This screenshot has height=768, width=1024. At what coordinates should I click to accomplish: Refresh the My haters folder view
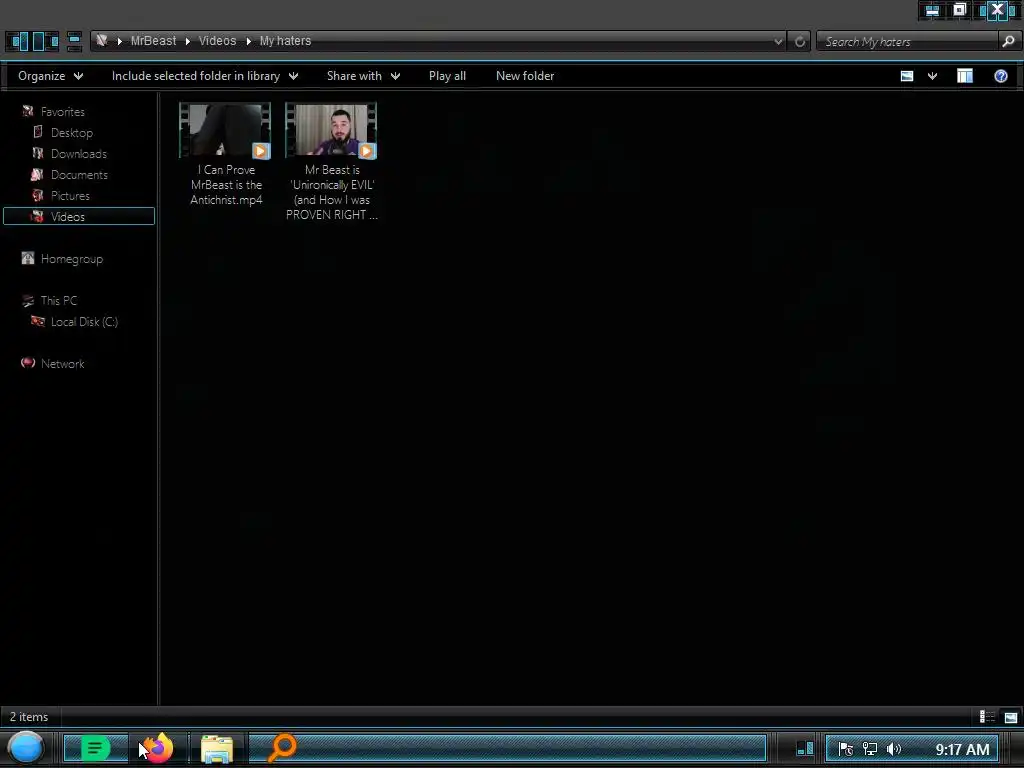tap(799, 42)
